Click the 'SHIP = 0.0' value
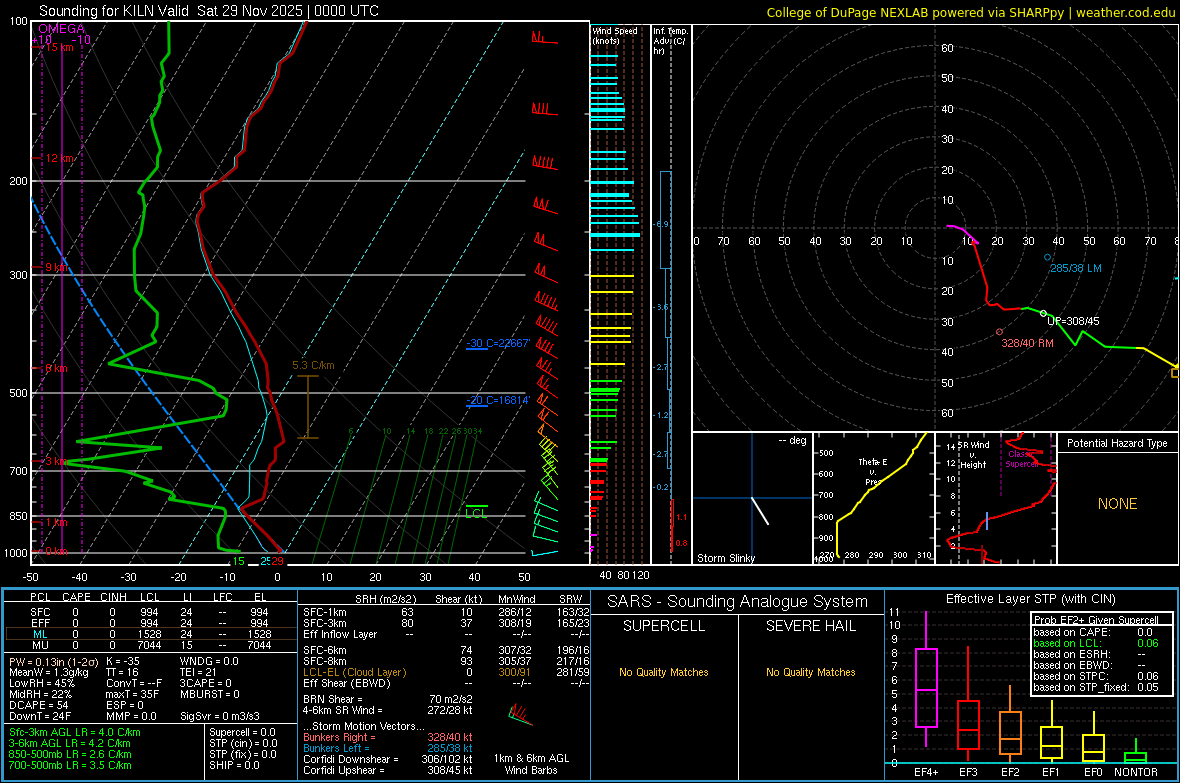 pyautogui.click(x=234, y=765)
